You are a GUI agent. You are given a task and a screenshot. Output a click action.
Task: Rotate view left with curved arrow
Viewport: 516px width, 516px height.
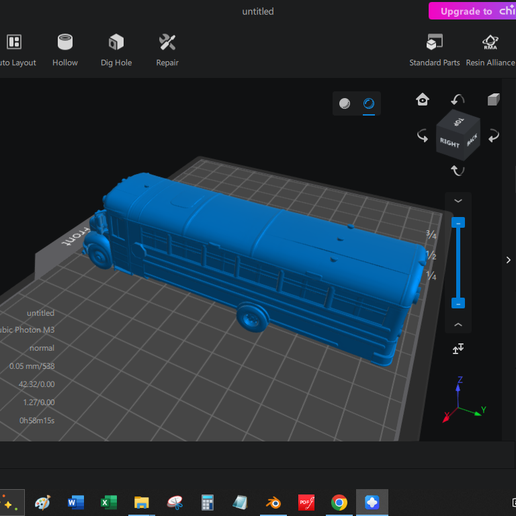pyautogui.click(x=423, y=136)
